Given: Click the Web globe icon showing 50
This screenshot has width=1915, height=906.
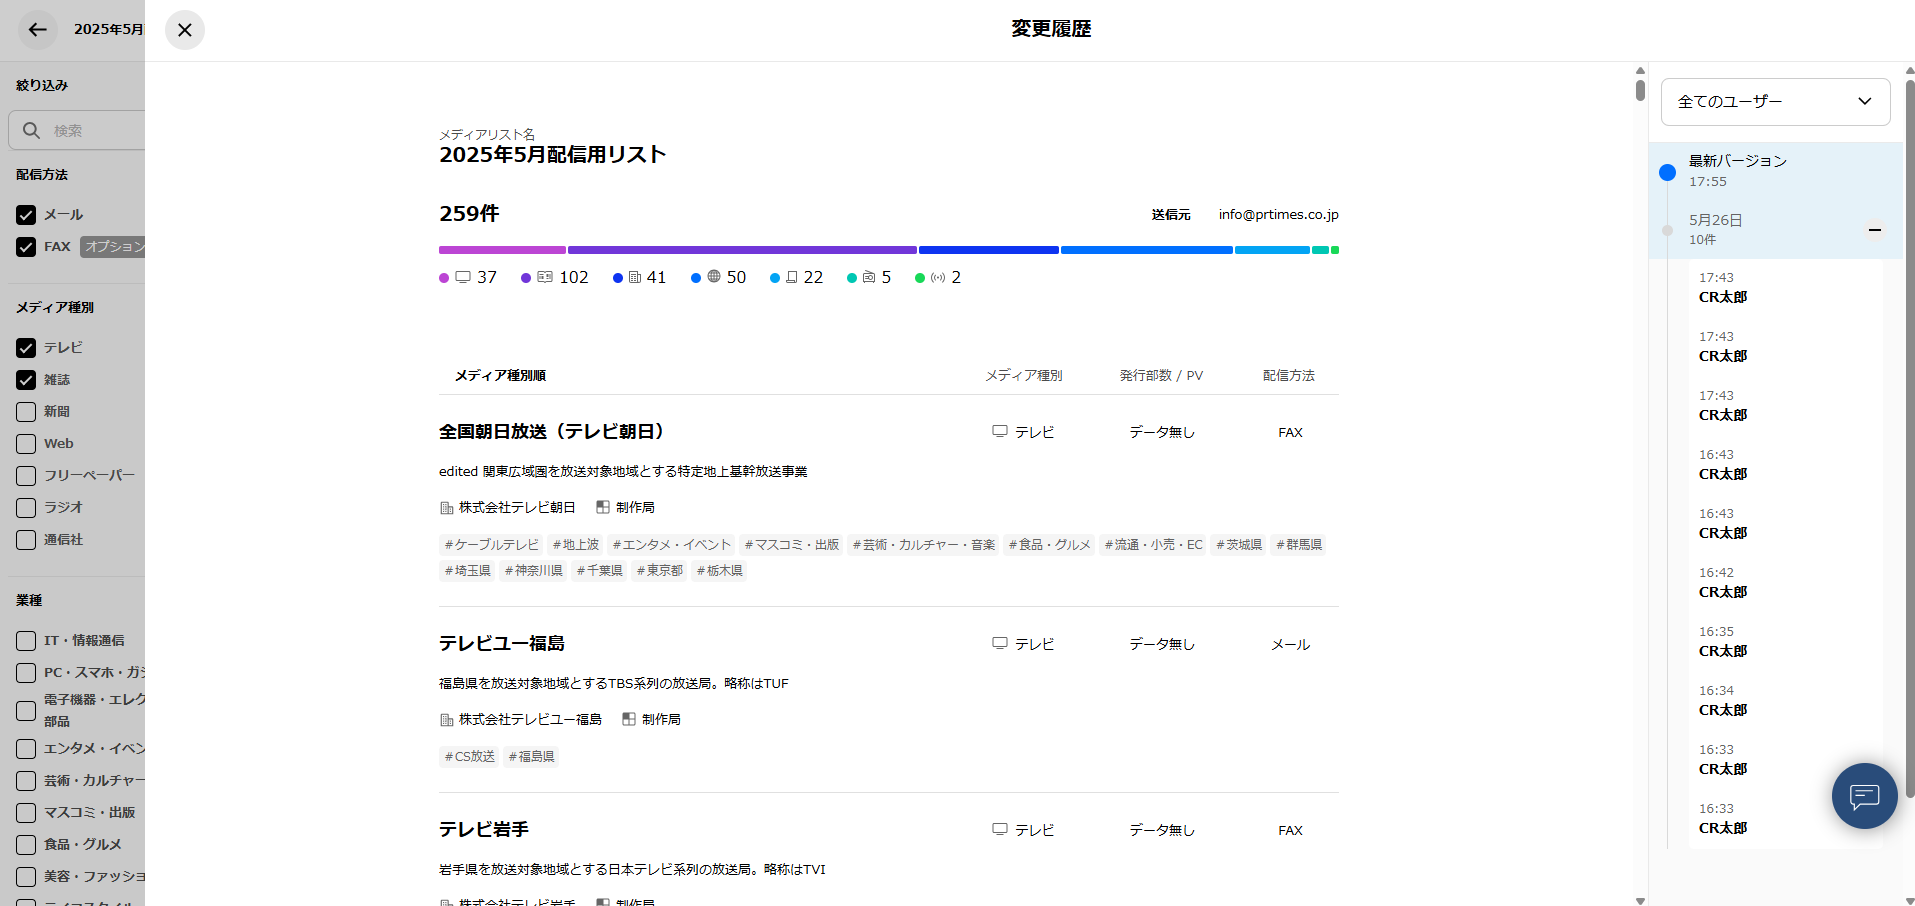Looking at the screenshot, I should coord(714,277).
